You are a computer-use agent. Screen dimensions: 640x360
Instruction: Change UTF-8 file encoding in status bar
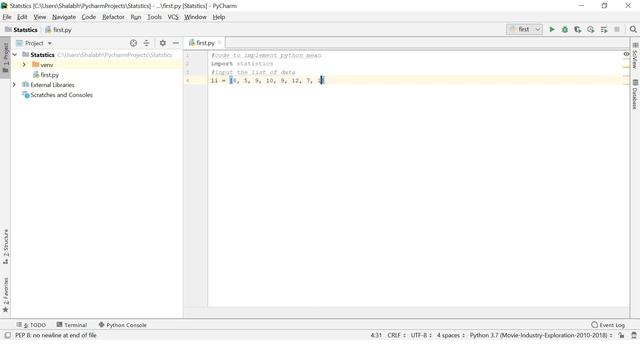421,335
